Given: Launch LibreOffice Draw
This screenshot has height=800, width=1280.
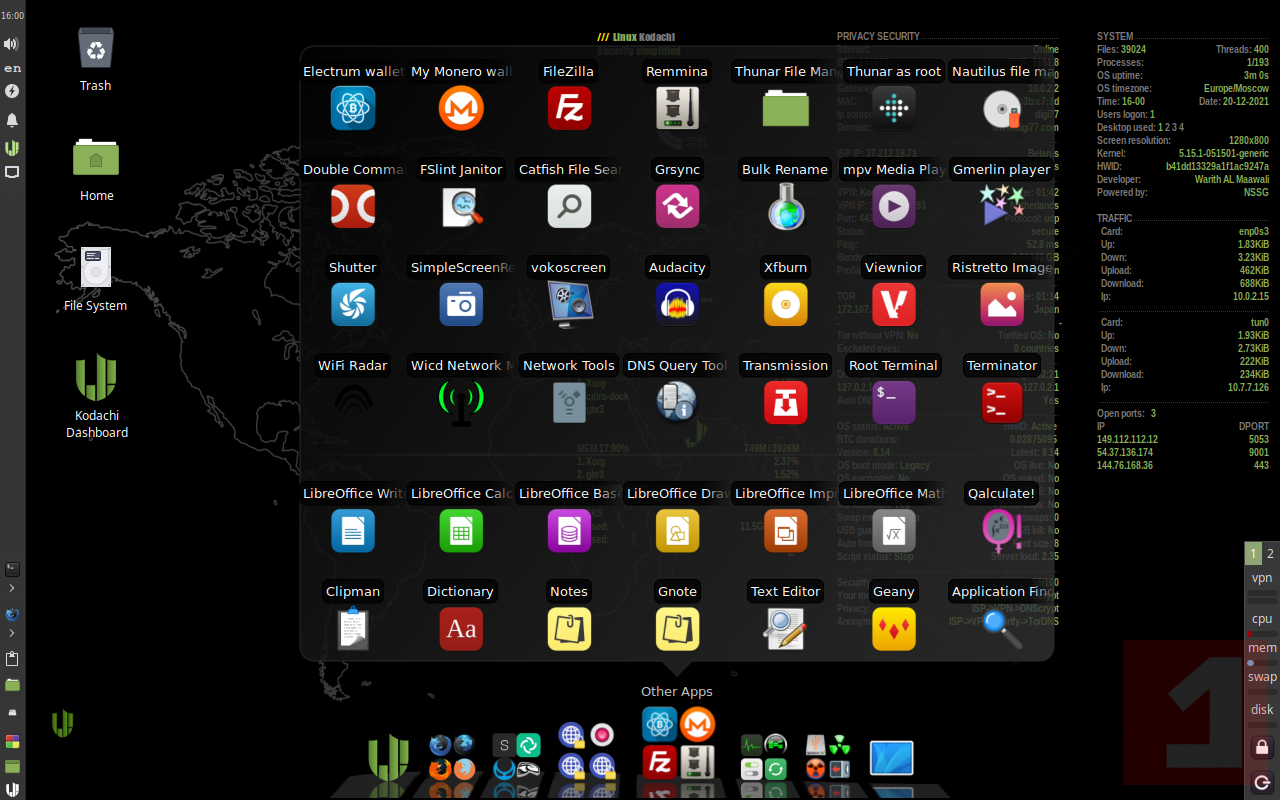Looking at the screenshot, I should [x=677, y=530].
